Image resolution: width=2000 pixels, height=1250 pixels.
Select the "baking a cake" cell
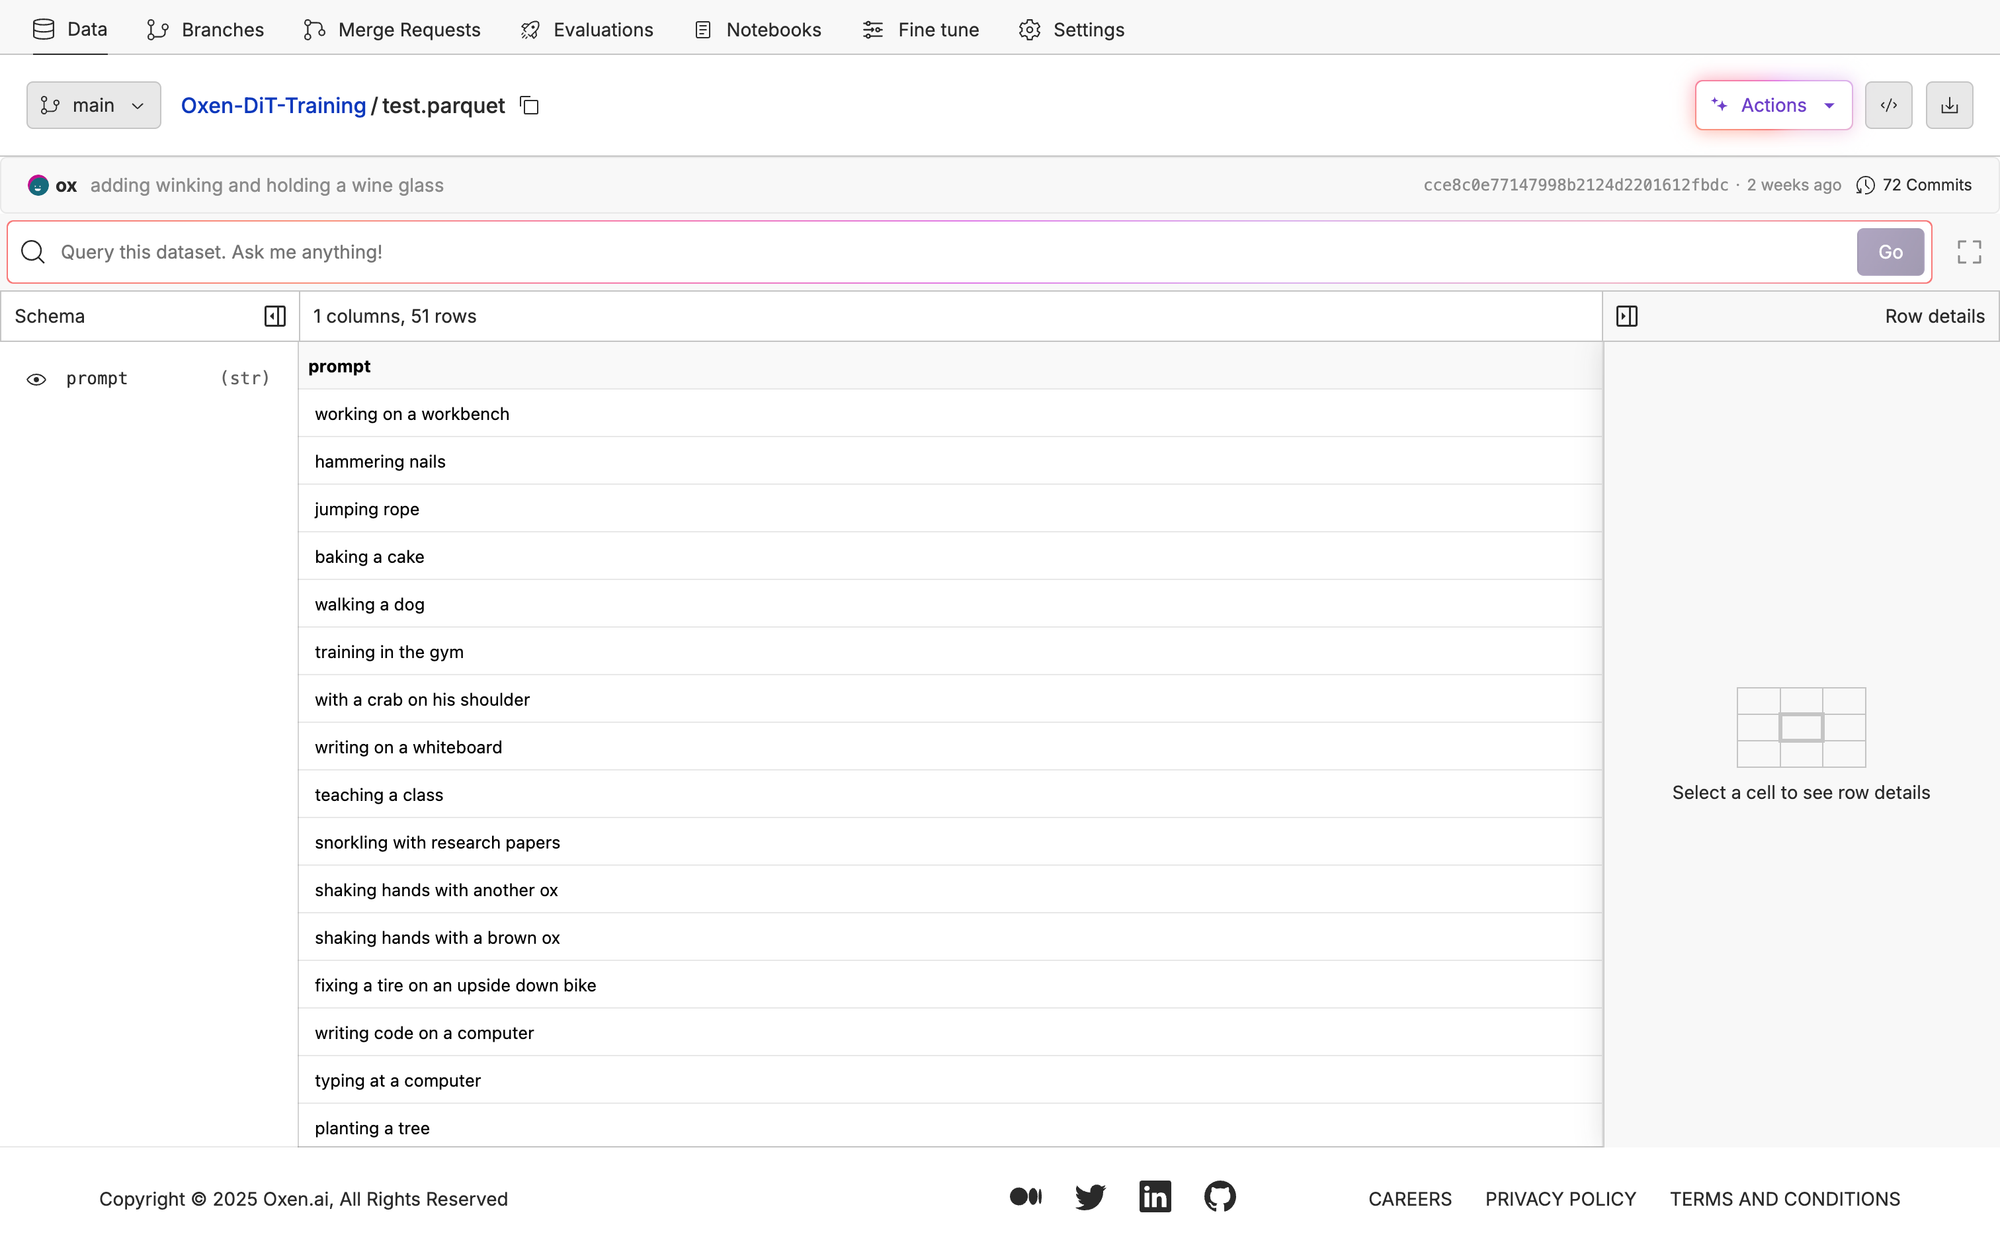pyautogui.click(x=370, y=557)
